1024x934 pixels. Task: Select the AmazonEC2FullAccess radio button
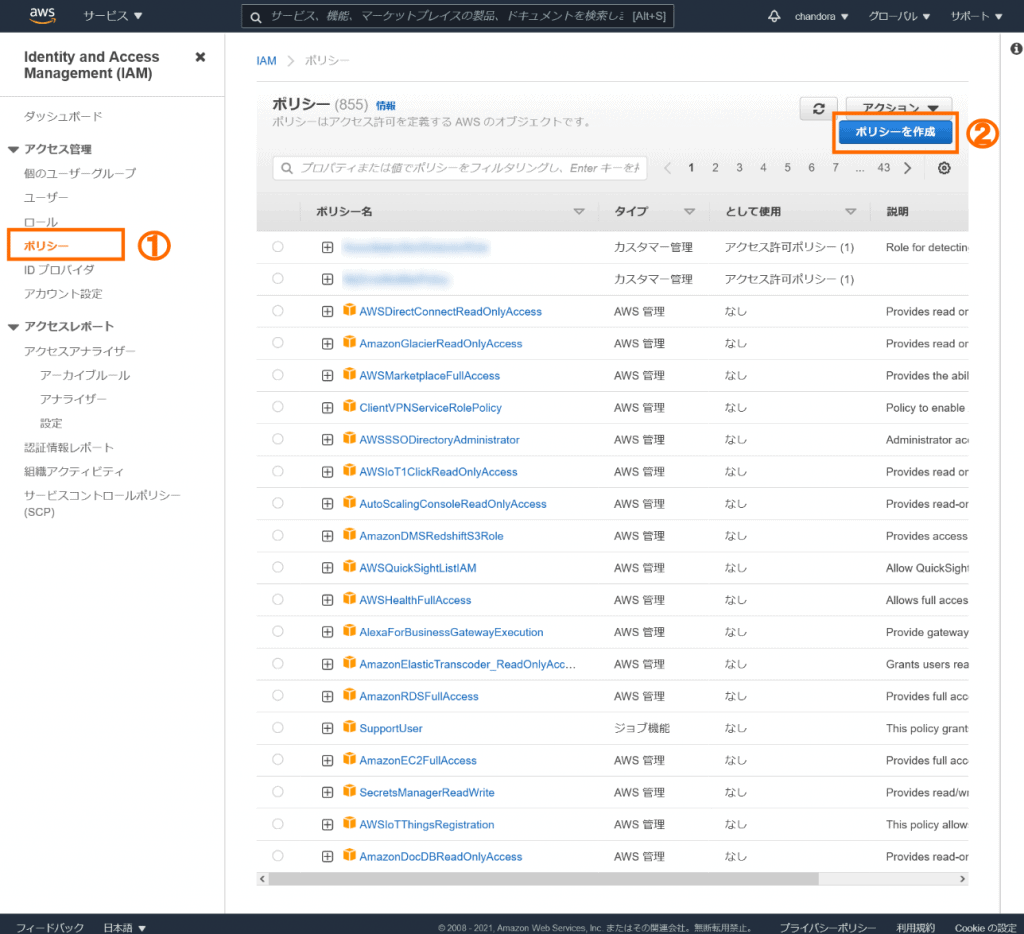(278, 760)
